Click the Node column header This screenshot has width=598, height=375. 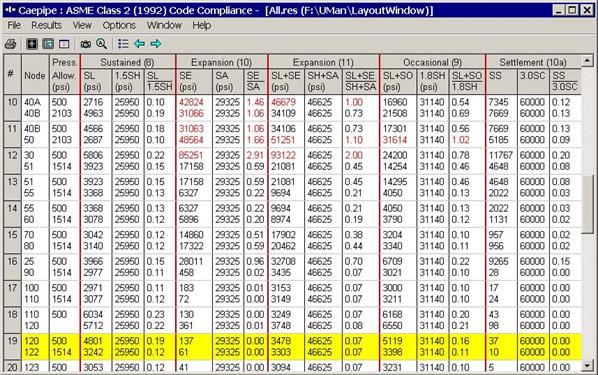(x=35, y=74)
